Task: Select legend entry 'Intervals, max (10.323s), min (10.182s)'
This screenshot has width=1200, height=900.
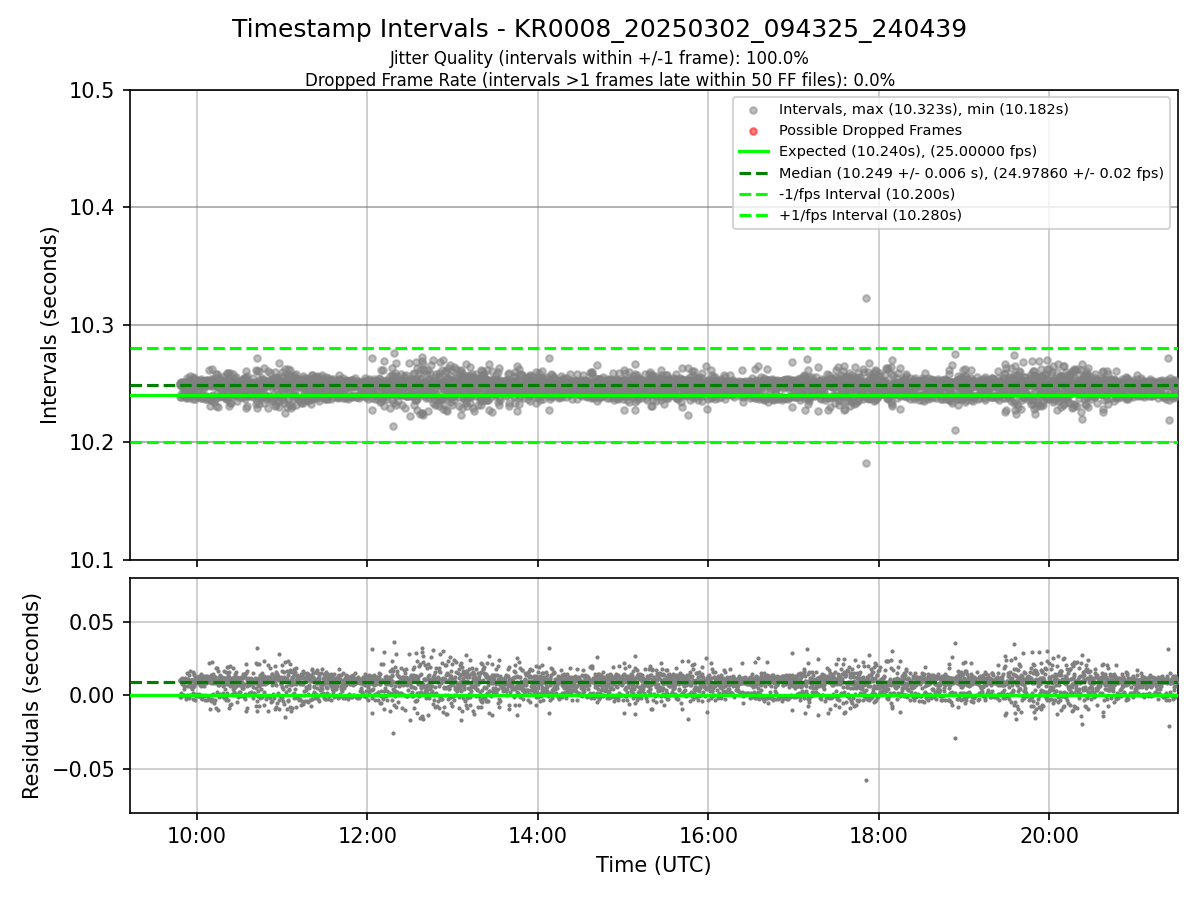Action: 923,109
